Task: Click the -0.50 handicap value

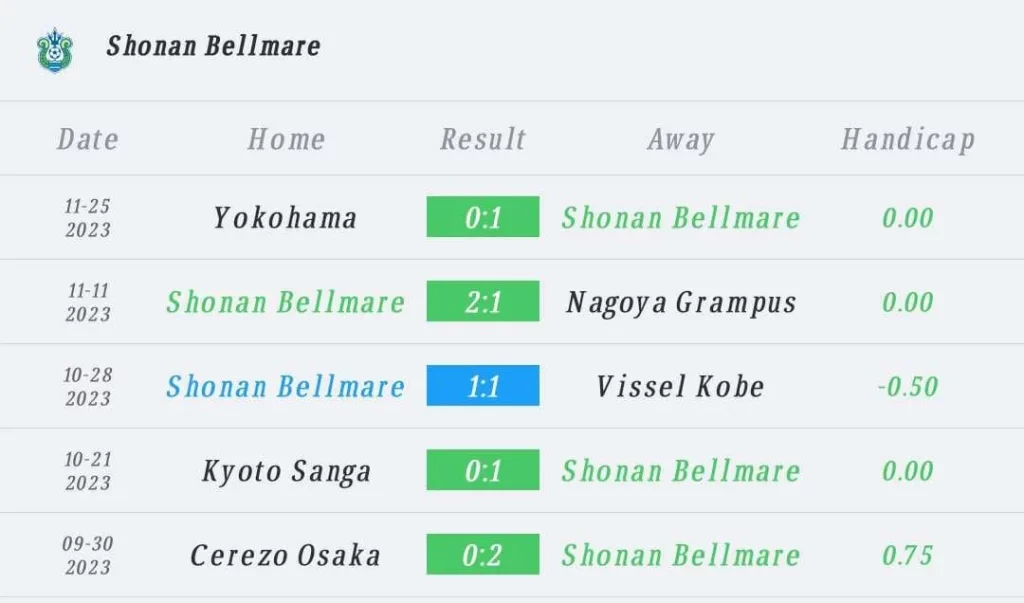Action: click(908, 386)
